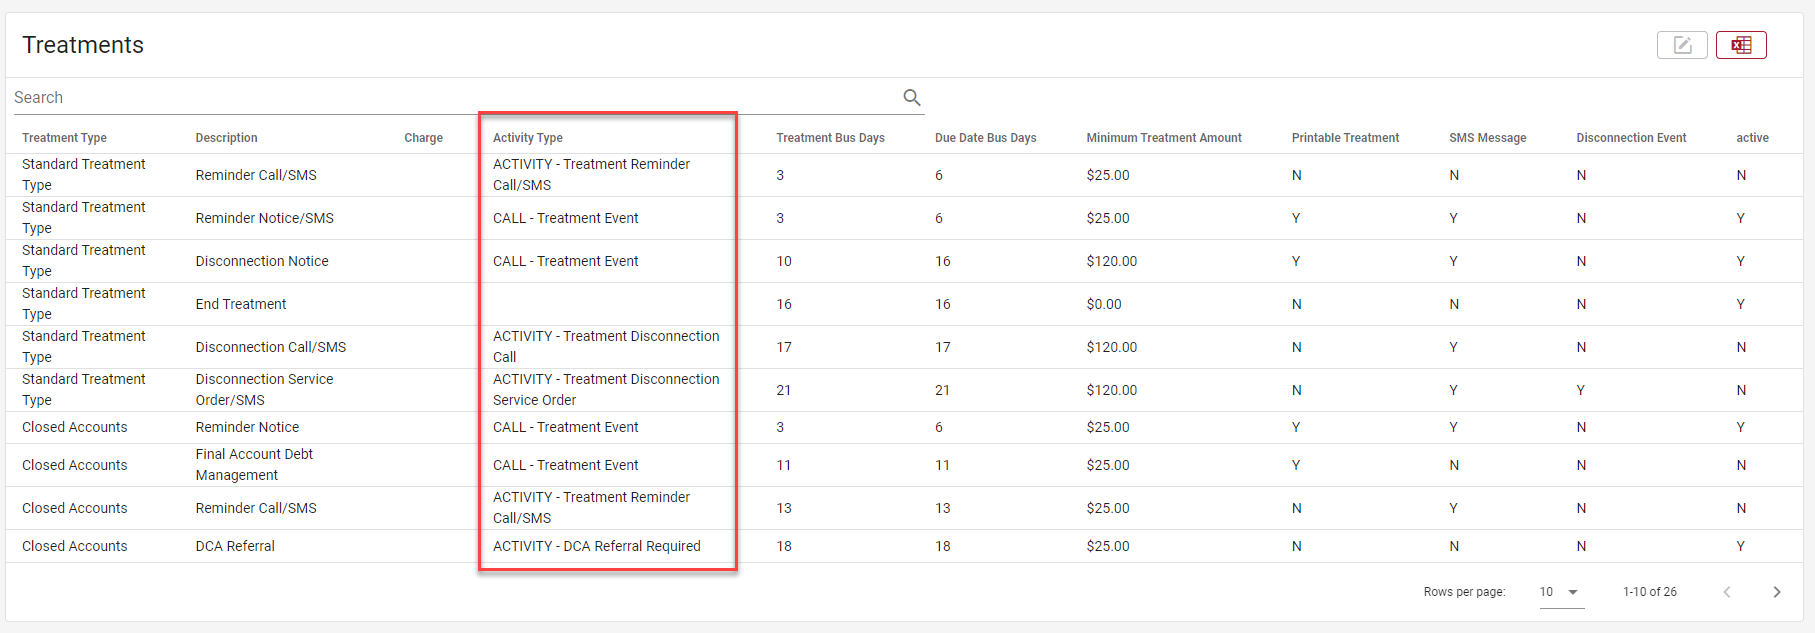The height and width of the screenshot is (633, 1815).
Task: Select Final Account Debt Management row
Action: click(254, 465)
